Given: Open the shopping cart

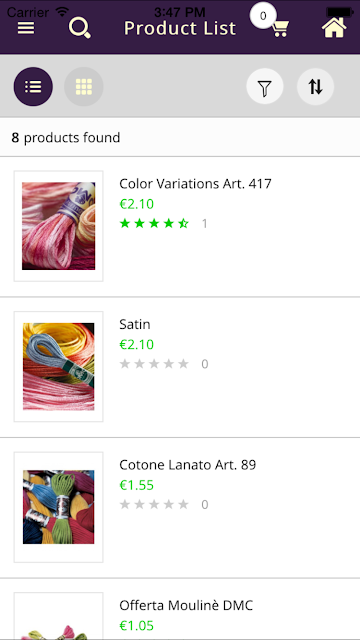Looking at the screenshot, I should (280, 29).
